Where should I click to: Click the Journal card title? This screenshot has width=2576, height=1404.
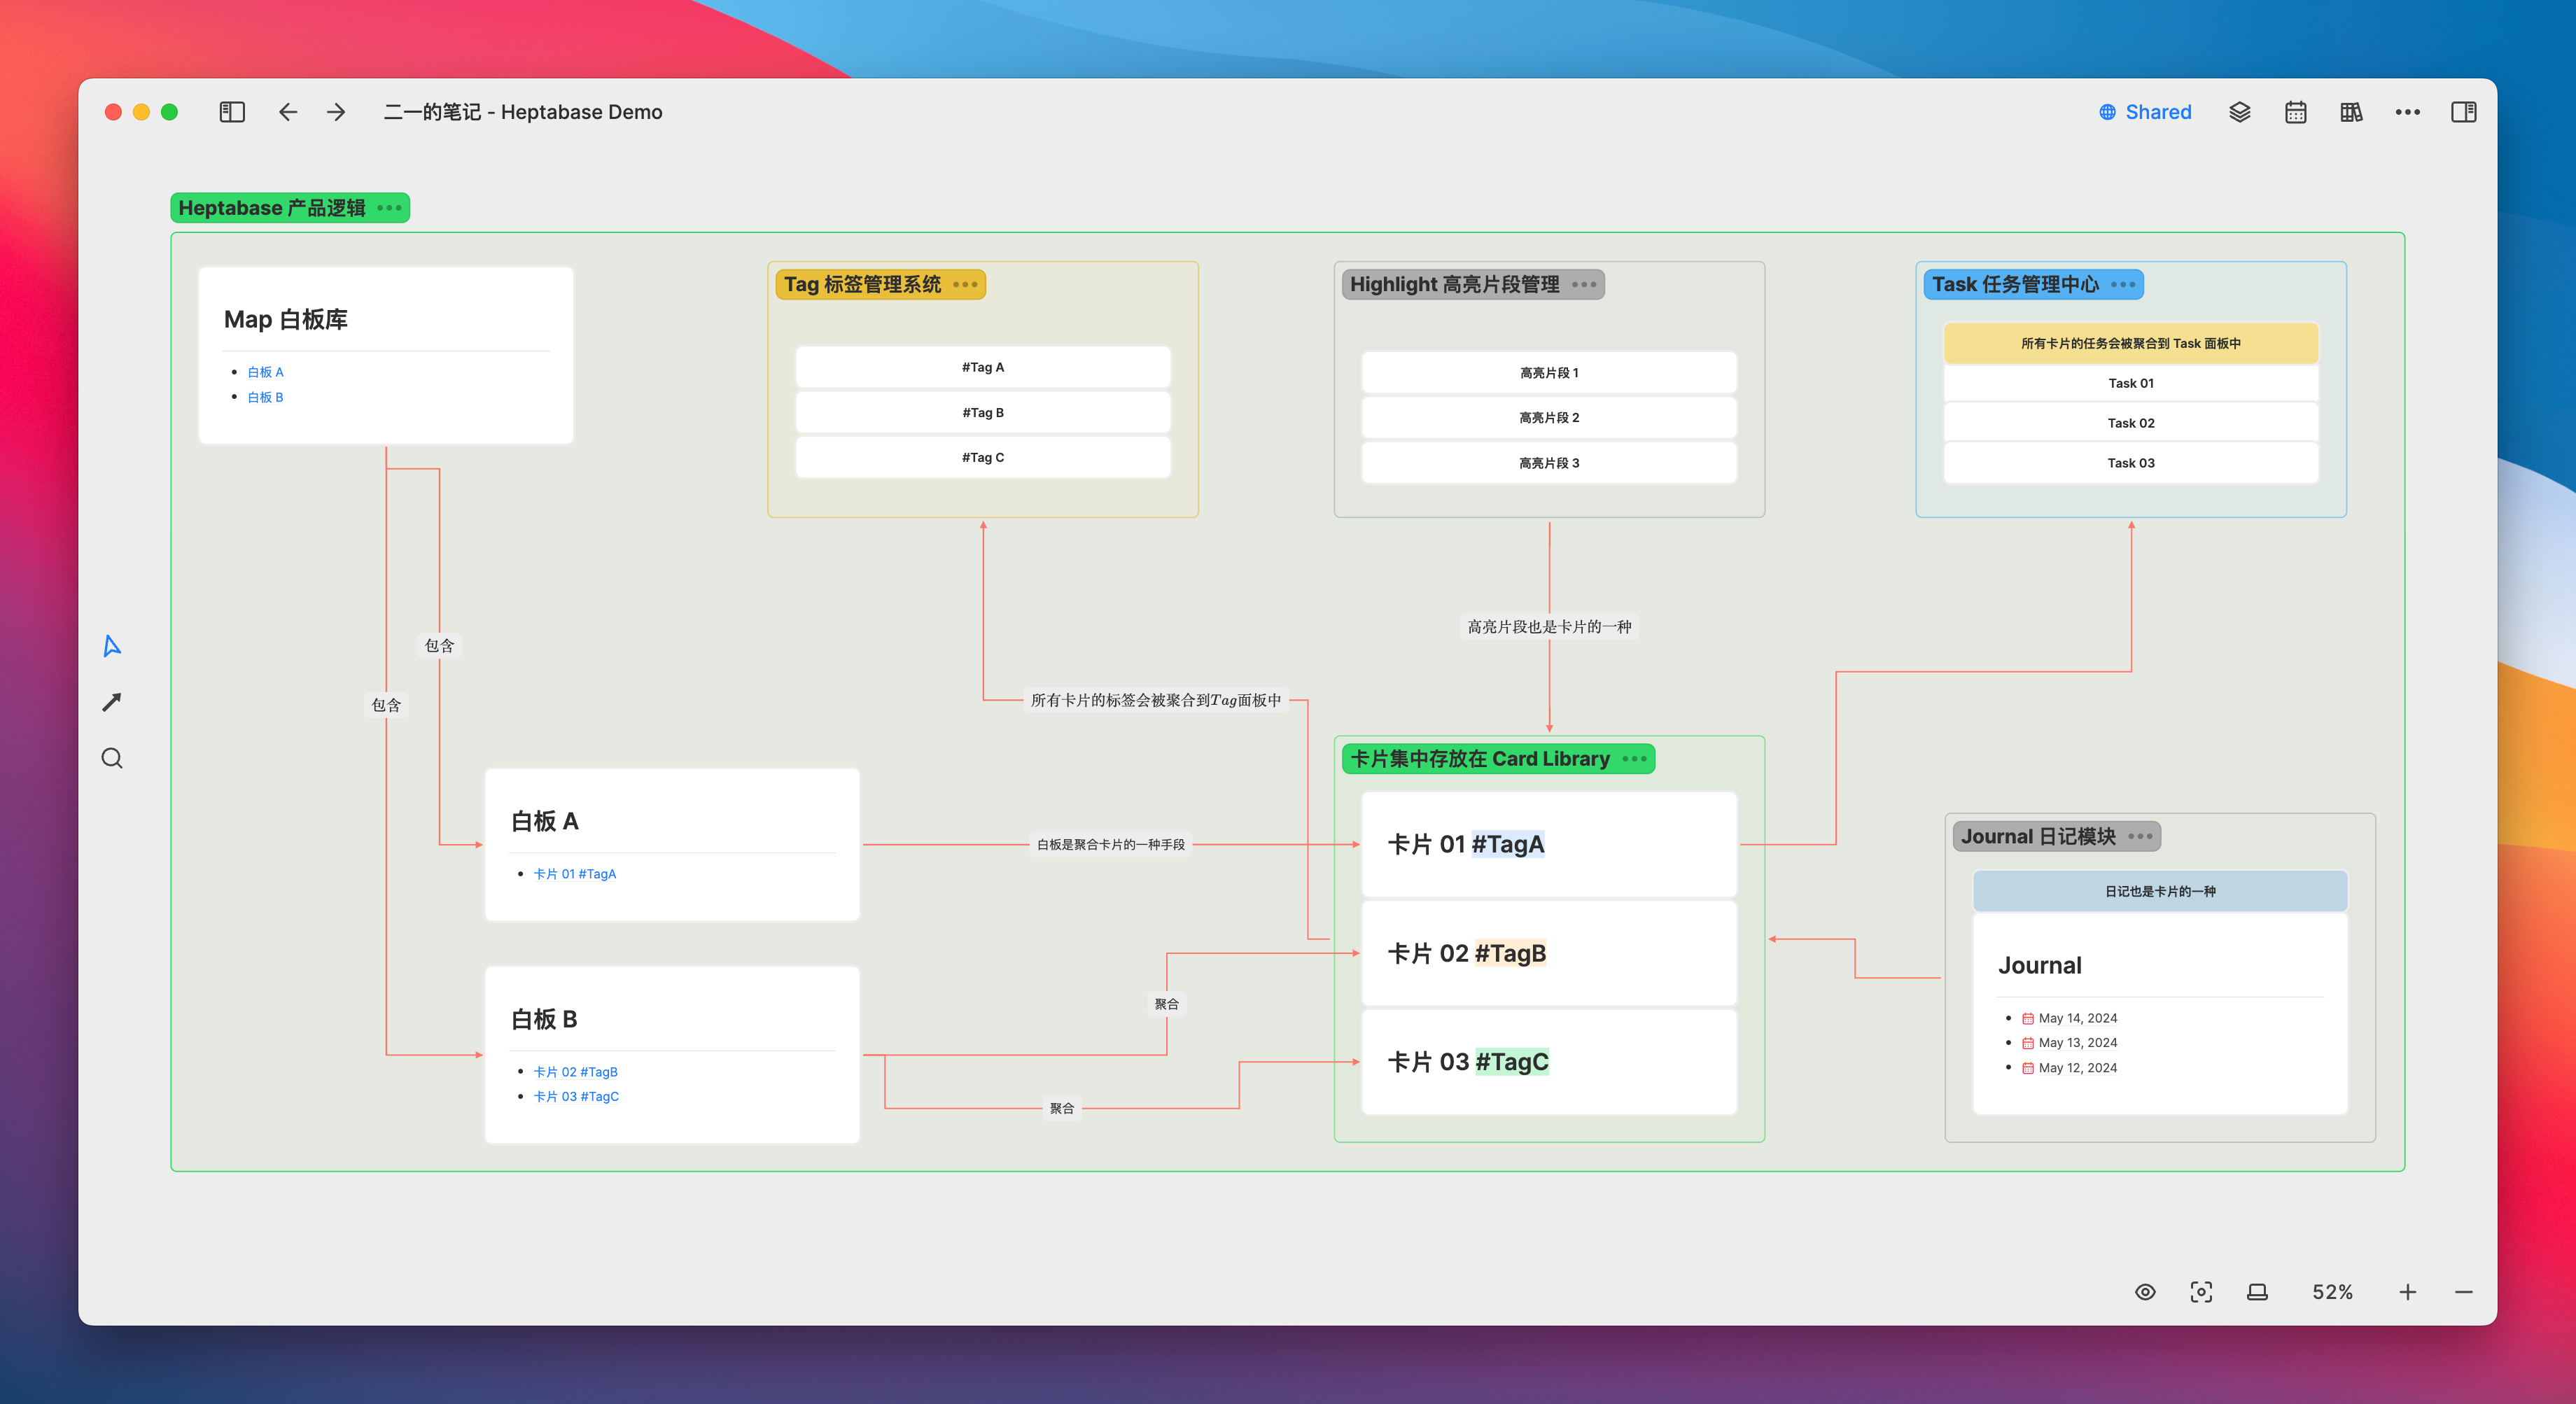(x=2040, y=966)
